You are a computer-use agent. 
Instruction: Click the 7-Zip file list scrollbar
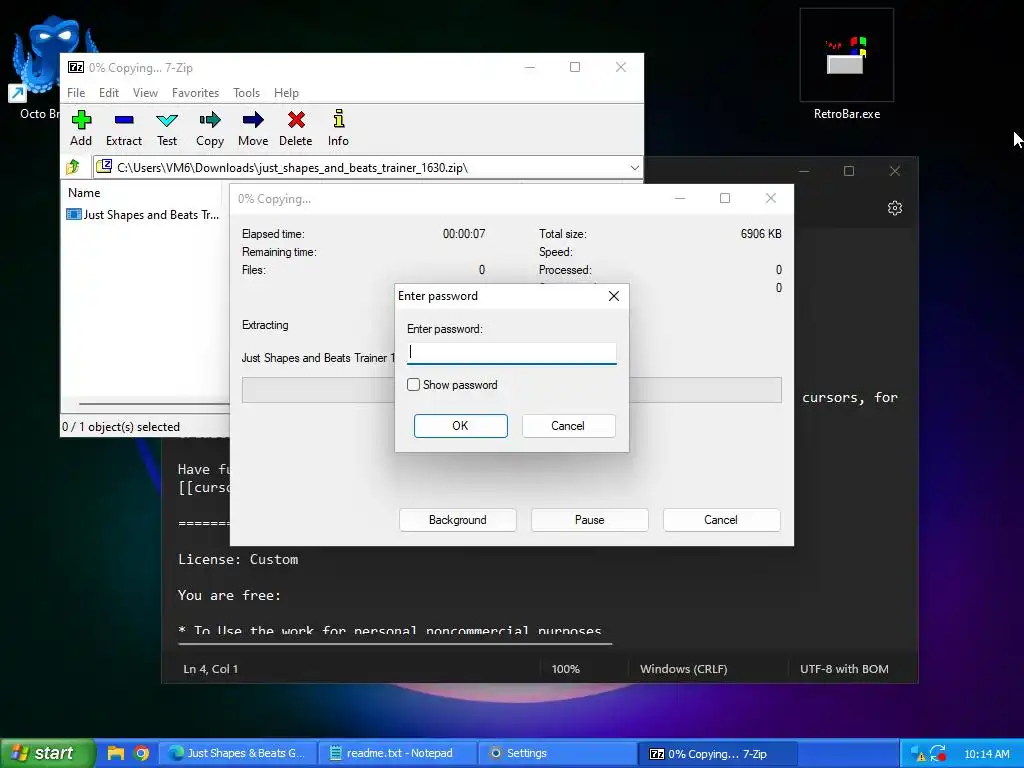[x=154, y=404]
